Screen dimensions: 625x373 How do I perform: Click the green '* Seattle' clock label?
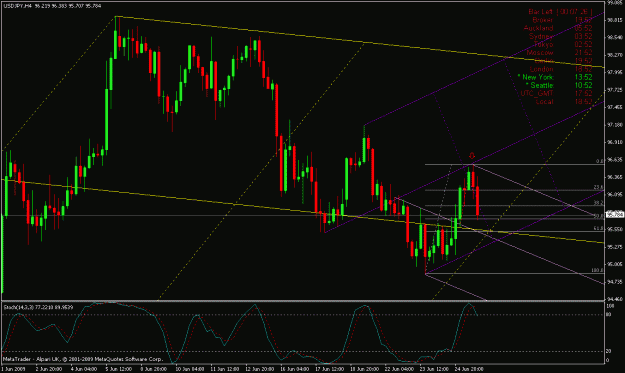539,86
